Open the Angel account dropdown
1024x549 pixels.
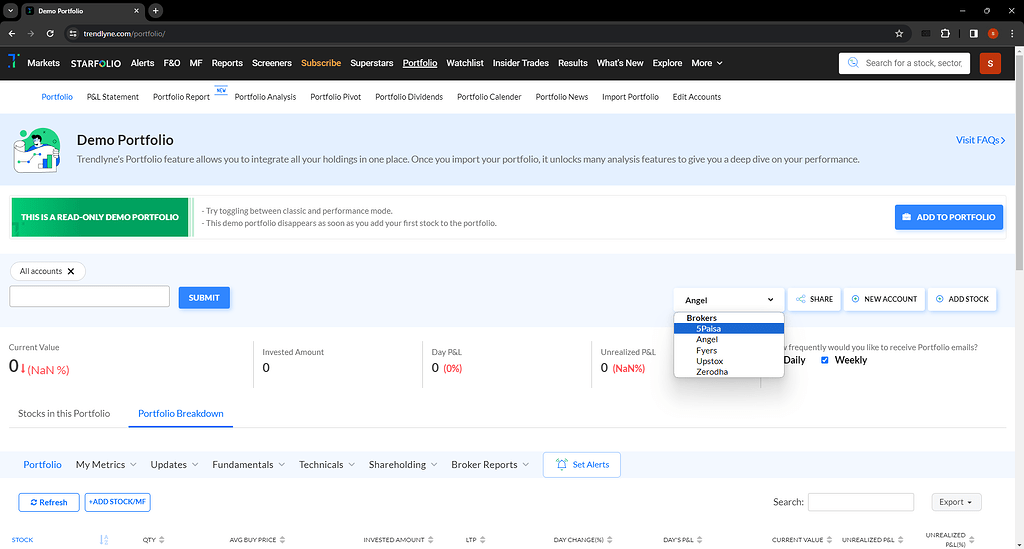(729, 300)
